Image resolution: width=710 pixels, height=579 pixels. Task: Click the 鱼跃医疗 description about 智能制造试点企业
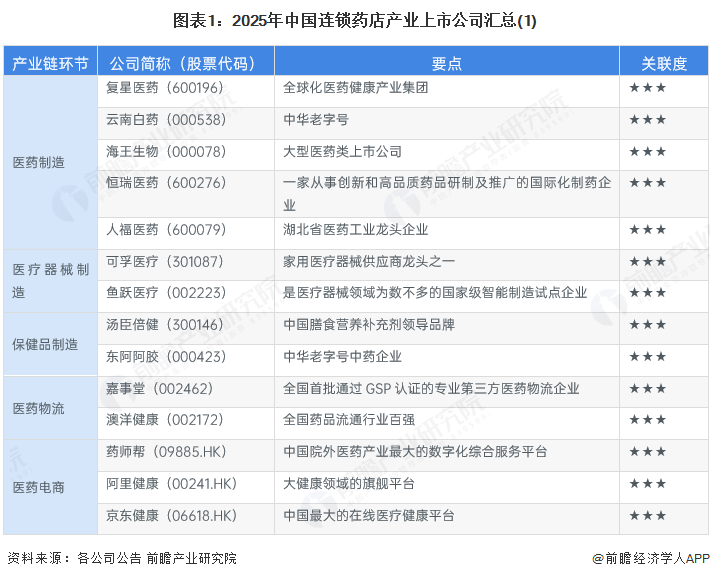point(435,293)
